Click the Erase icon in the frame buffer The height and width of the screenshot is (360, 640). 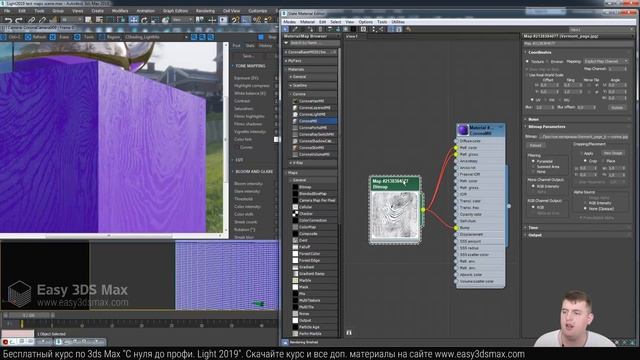(x=53, y=37)
